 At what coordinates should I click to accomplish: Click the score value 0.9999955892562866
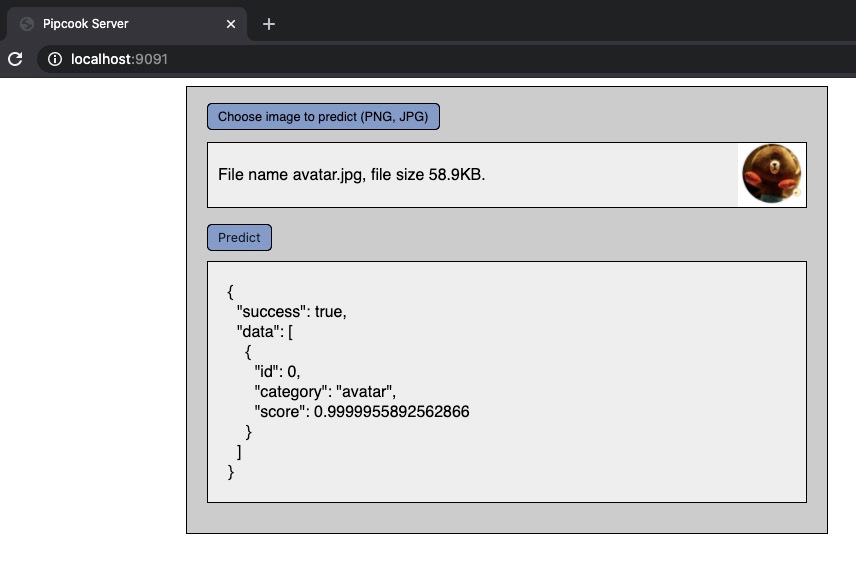click(x=391, y=412)
